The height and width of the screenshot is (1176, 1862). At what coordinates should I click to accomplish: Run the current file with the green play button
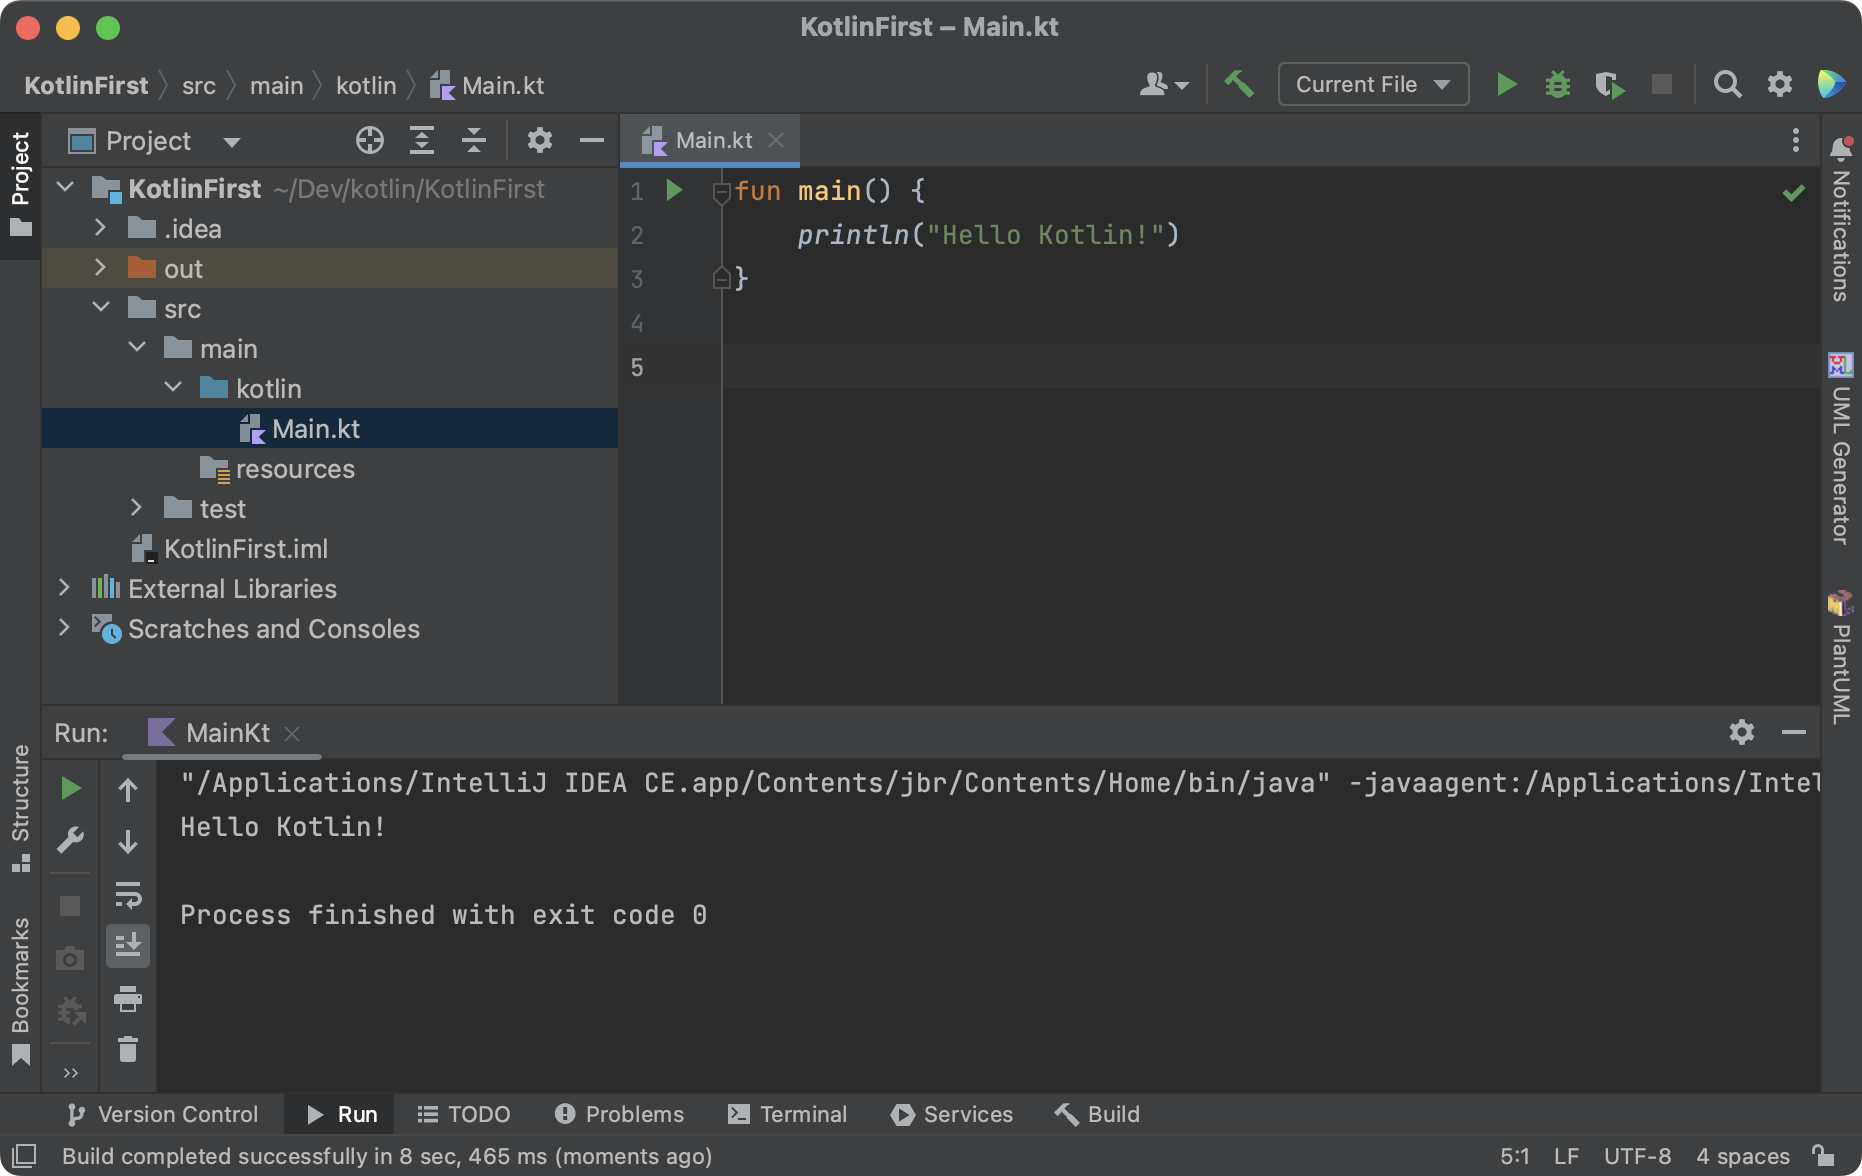(x=1506, y=84)
